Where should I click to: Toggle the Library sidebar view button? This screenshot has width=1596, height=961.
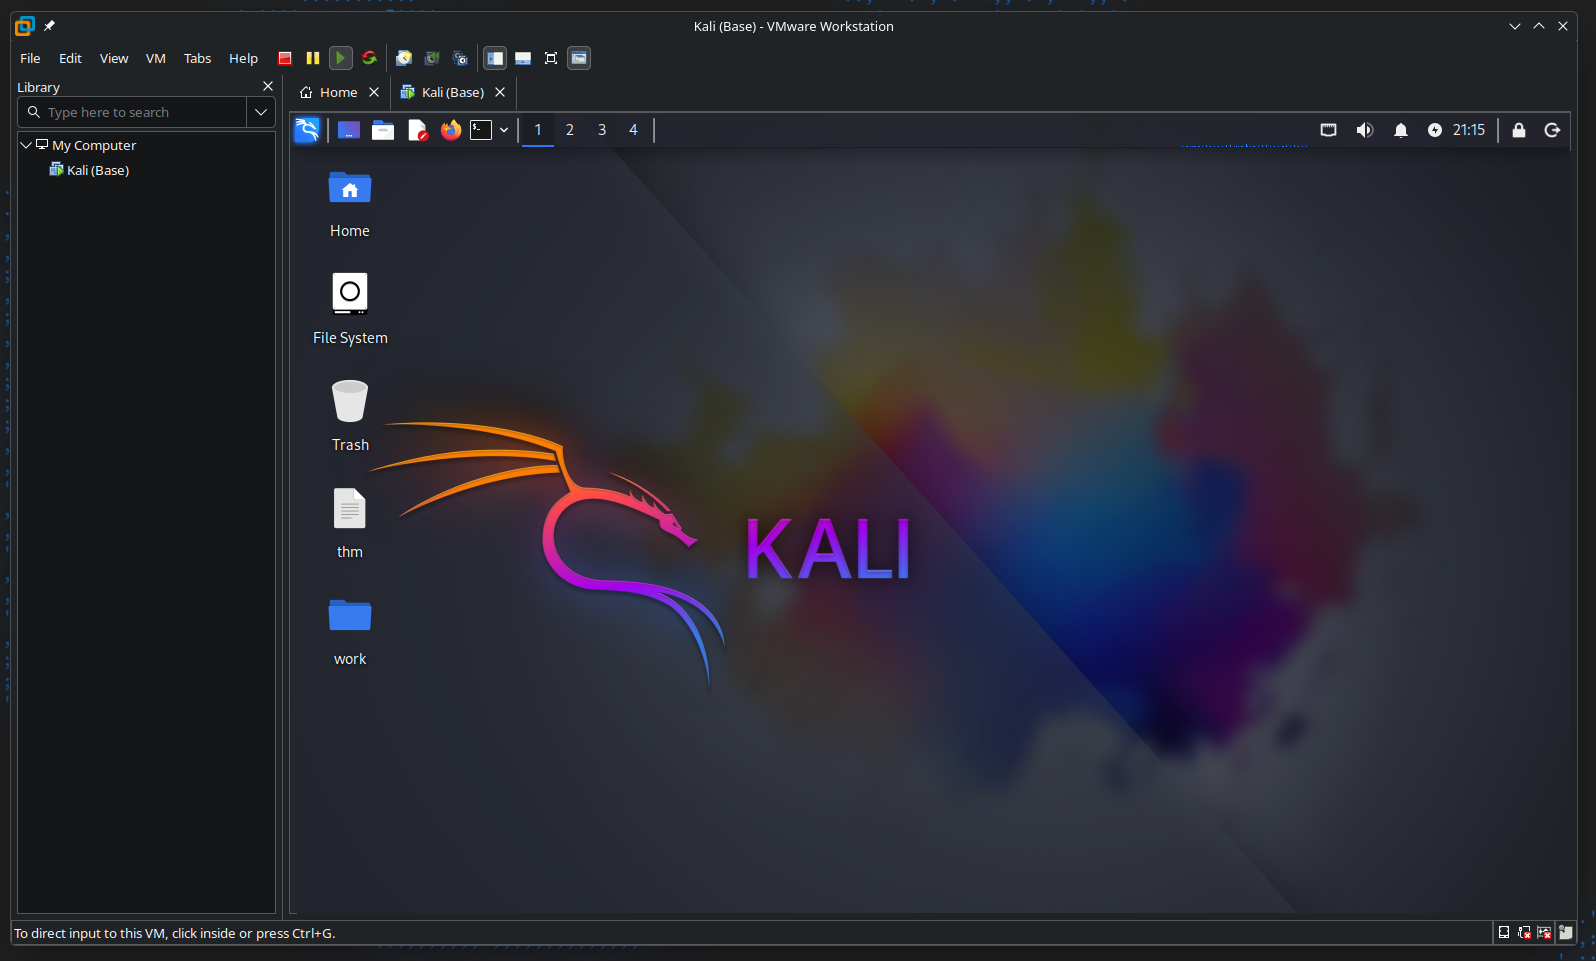(x=495, y=58)
